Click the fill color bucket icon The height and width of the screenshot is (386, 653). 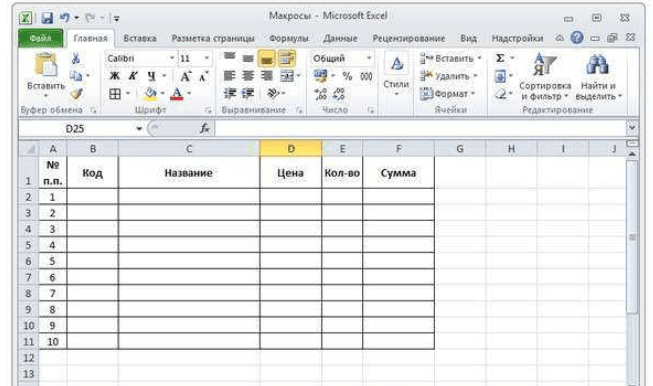coord(150,94)
